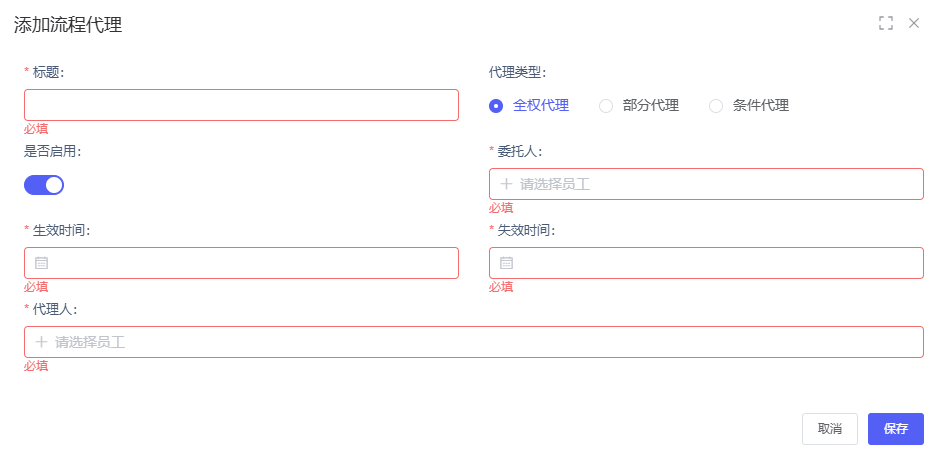Open the 委托人 employee selector
Image resolution: width=943 pixels, height=458 pixels.
click(715, 184)
